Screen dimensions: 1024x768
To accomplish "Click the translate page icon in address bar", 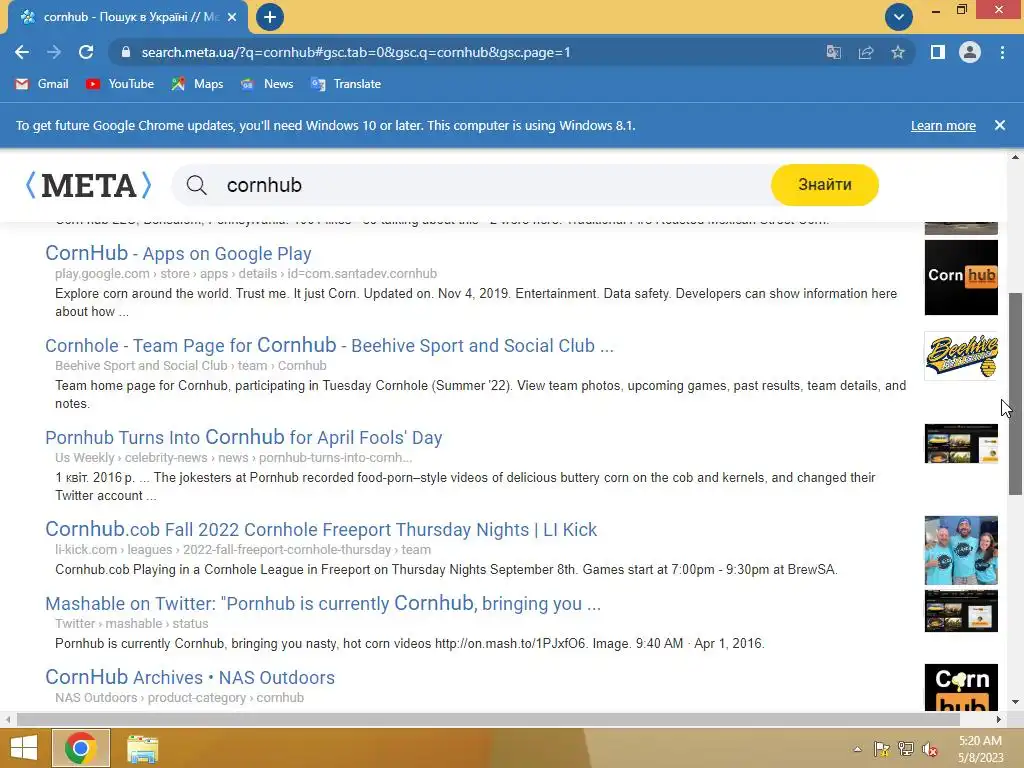I will [x=833, y=52].
